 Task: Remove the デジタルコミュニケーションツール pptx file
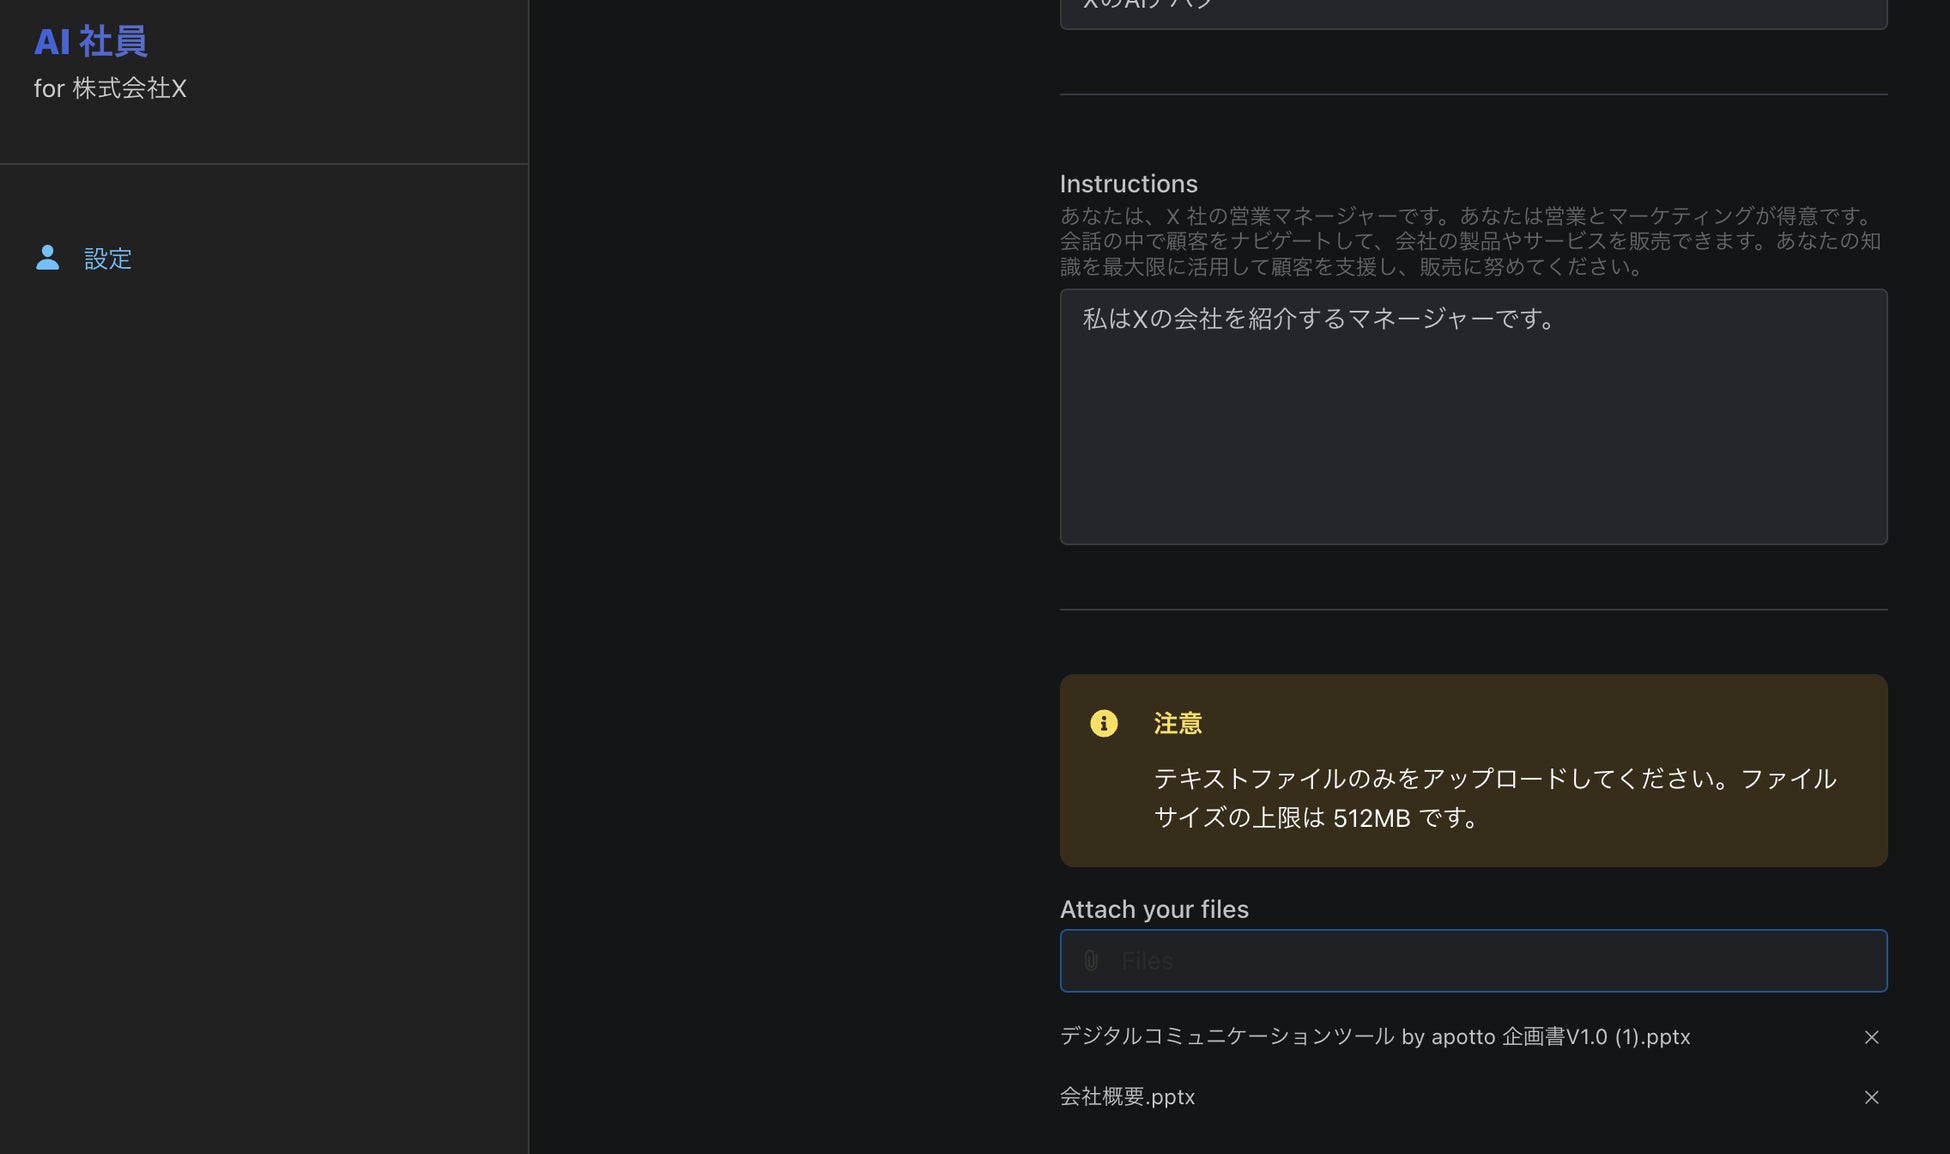(1871, 1037)
